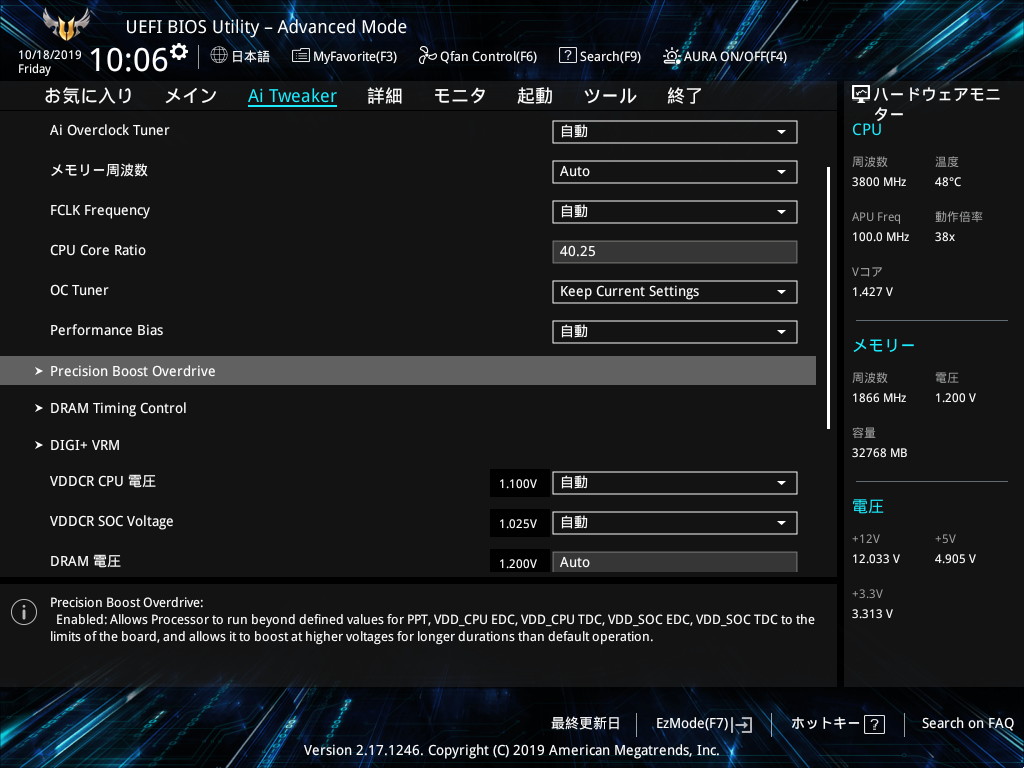Click the 1.427 V core voltage value
1024x768 pixels.
872,292
